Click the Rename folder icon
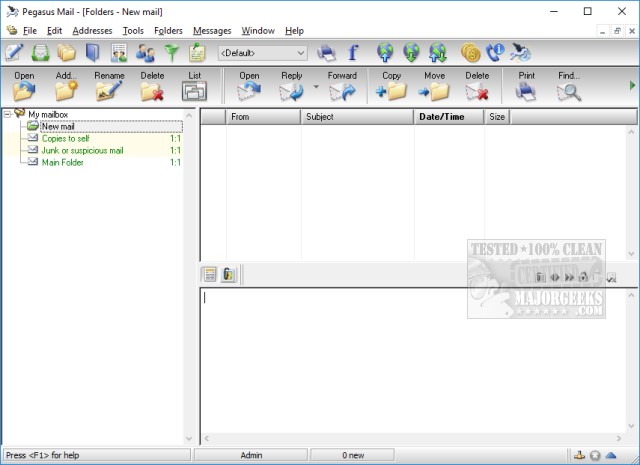This screenshot has width=640, height=465. [x=109, y=91]
